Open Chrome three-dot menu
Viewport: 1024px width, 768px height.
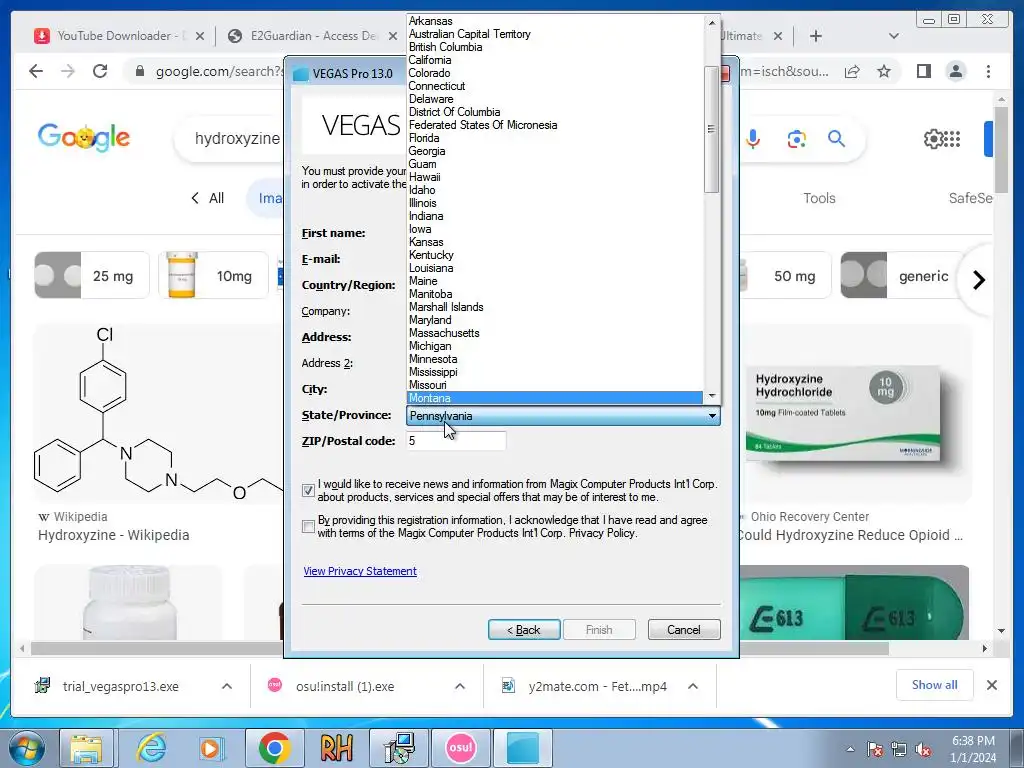click(988, 71)
